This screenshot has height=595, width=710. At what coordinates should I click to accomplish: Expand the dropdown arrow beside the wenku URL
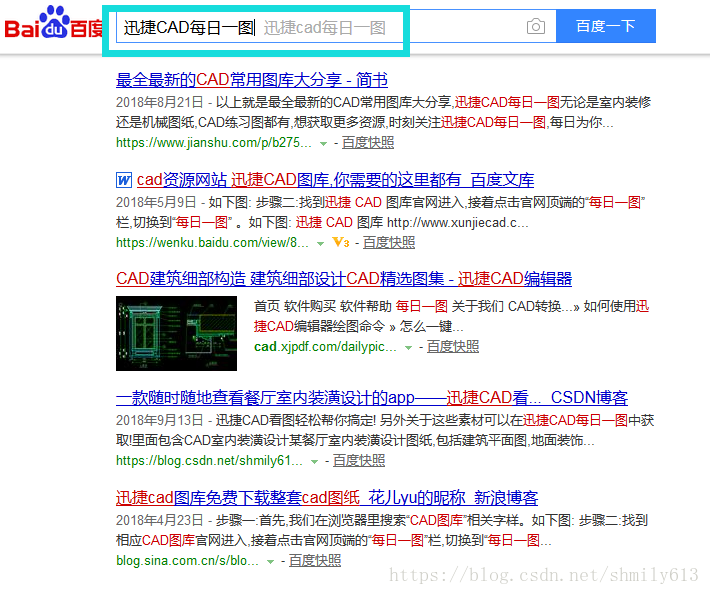pyautogui.click(x=321, y=244)
